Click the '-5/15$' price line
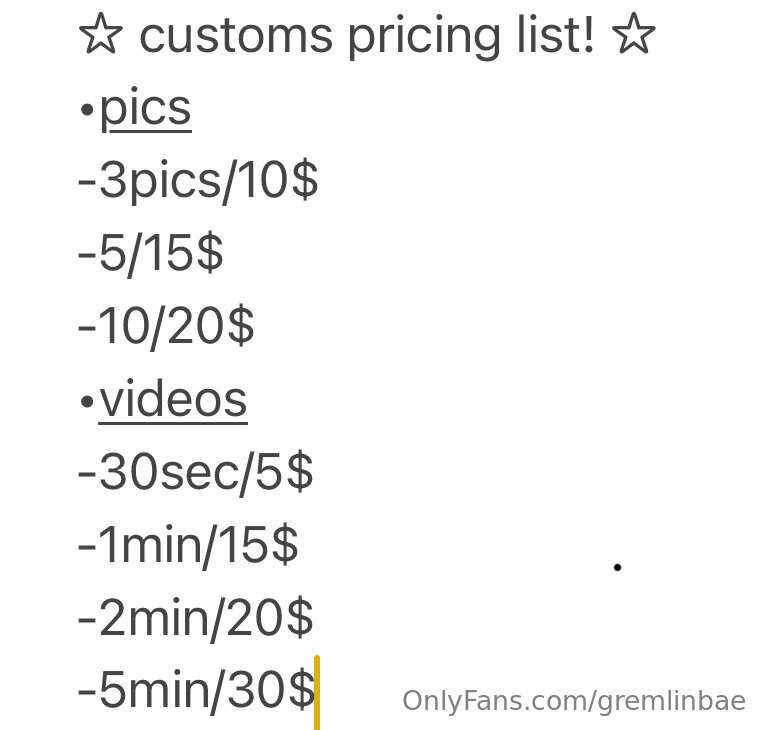 point(151,254)
